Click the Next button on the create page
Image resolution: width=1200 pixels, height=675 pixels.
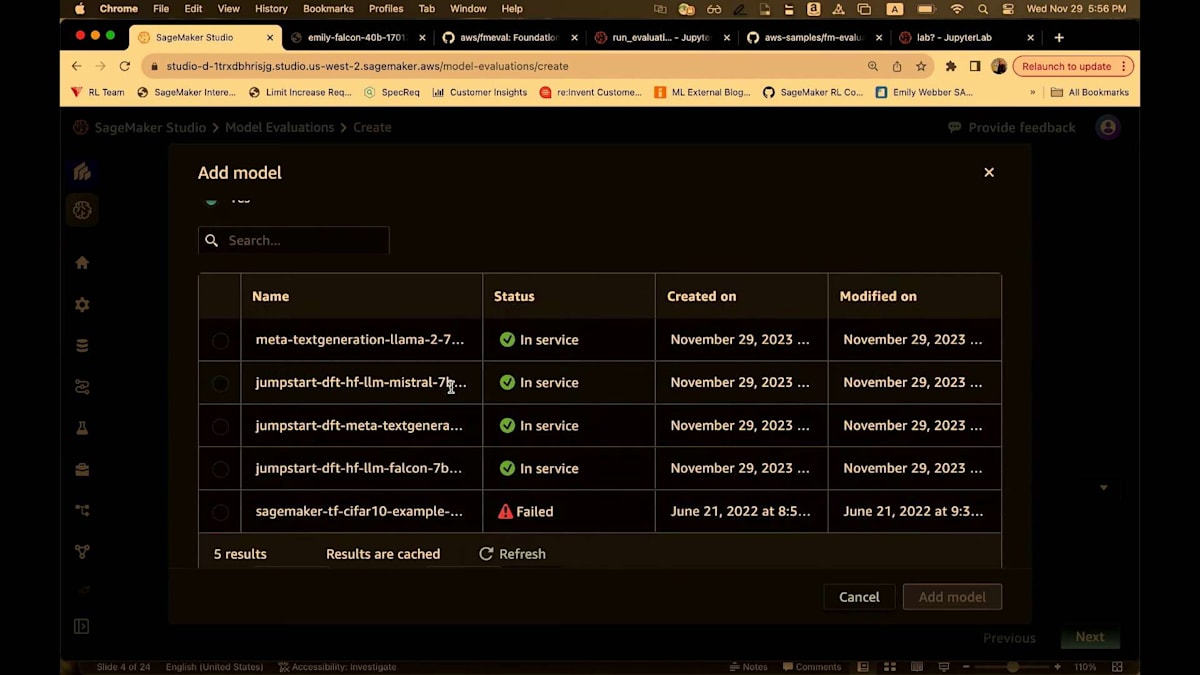[1090, 637]
